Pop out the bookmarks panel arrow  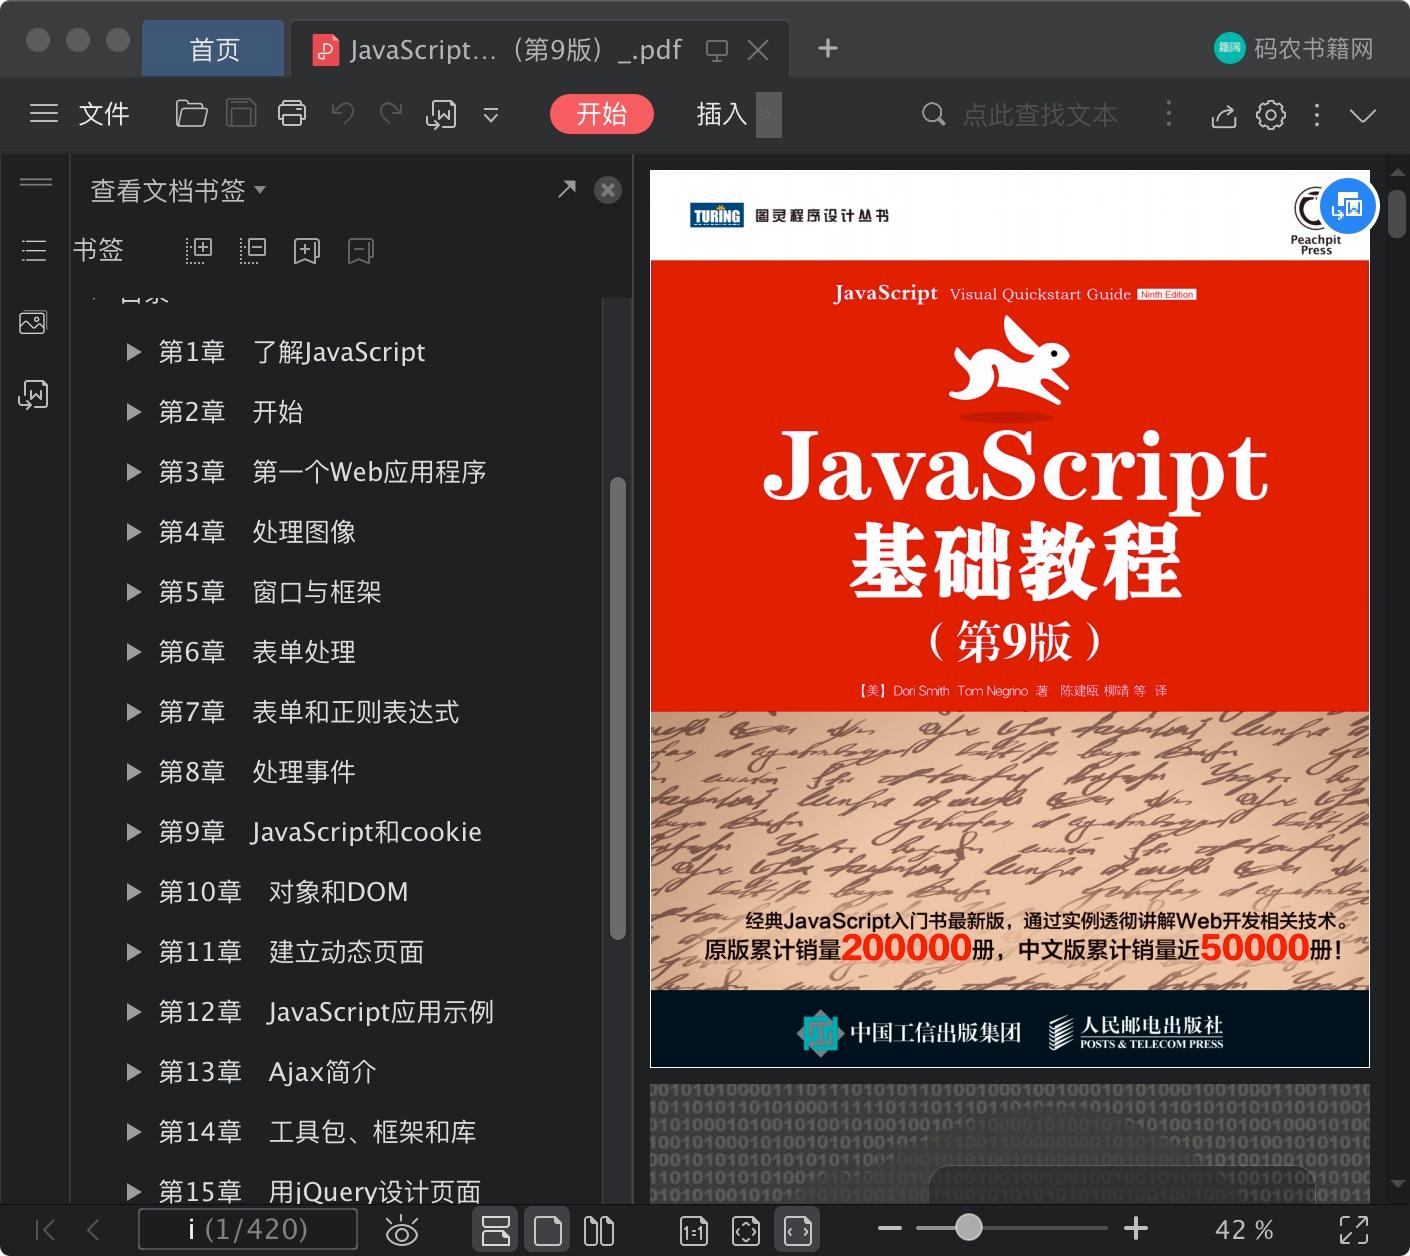pos(567,188)
